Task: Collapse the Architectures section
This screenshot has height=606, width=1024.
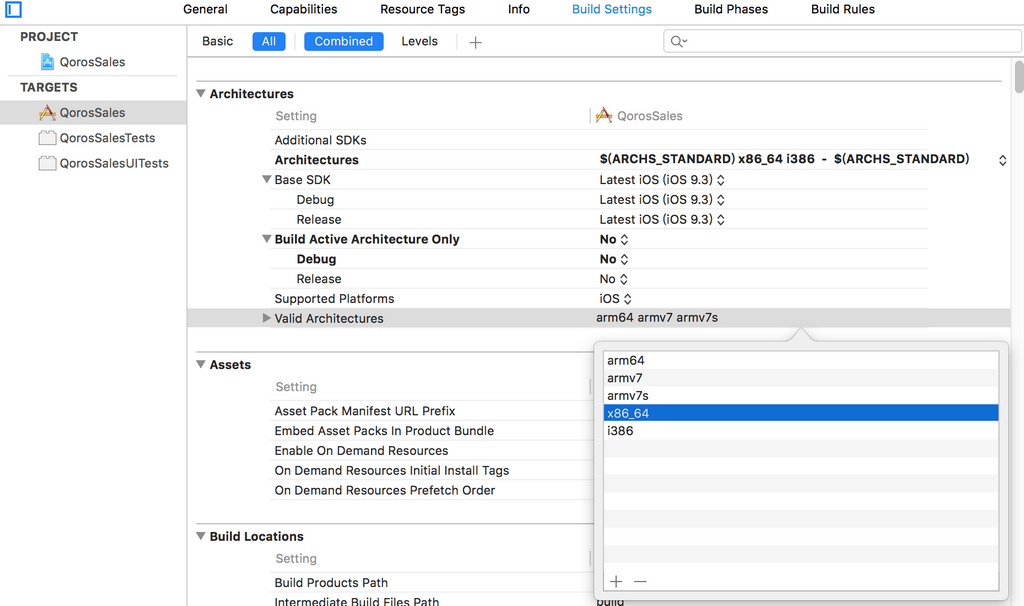Action: coord(201,93)
